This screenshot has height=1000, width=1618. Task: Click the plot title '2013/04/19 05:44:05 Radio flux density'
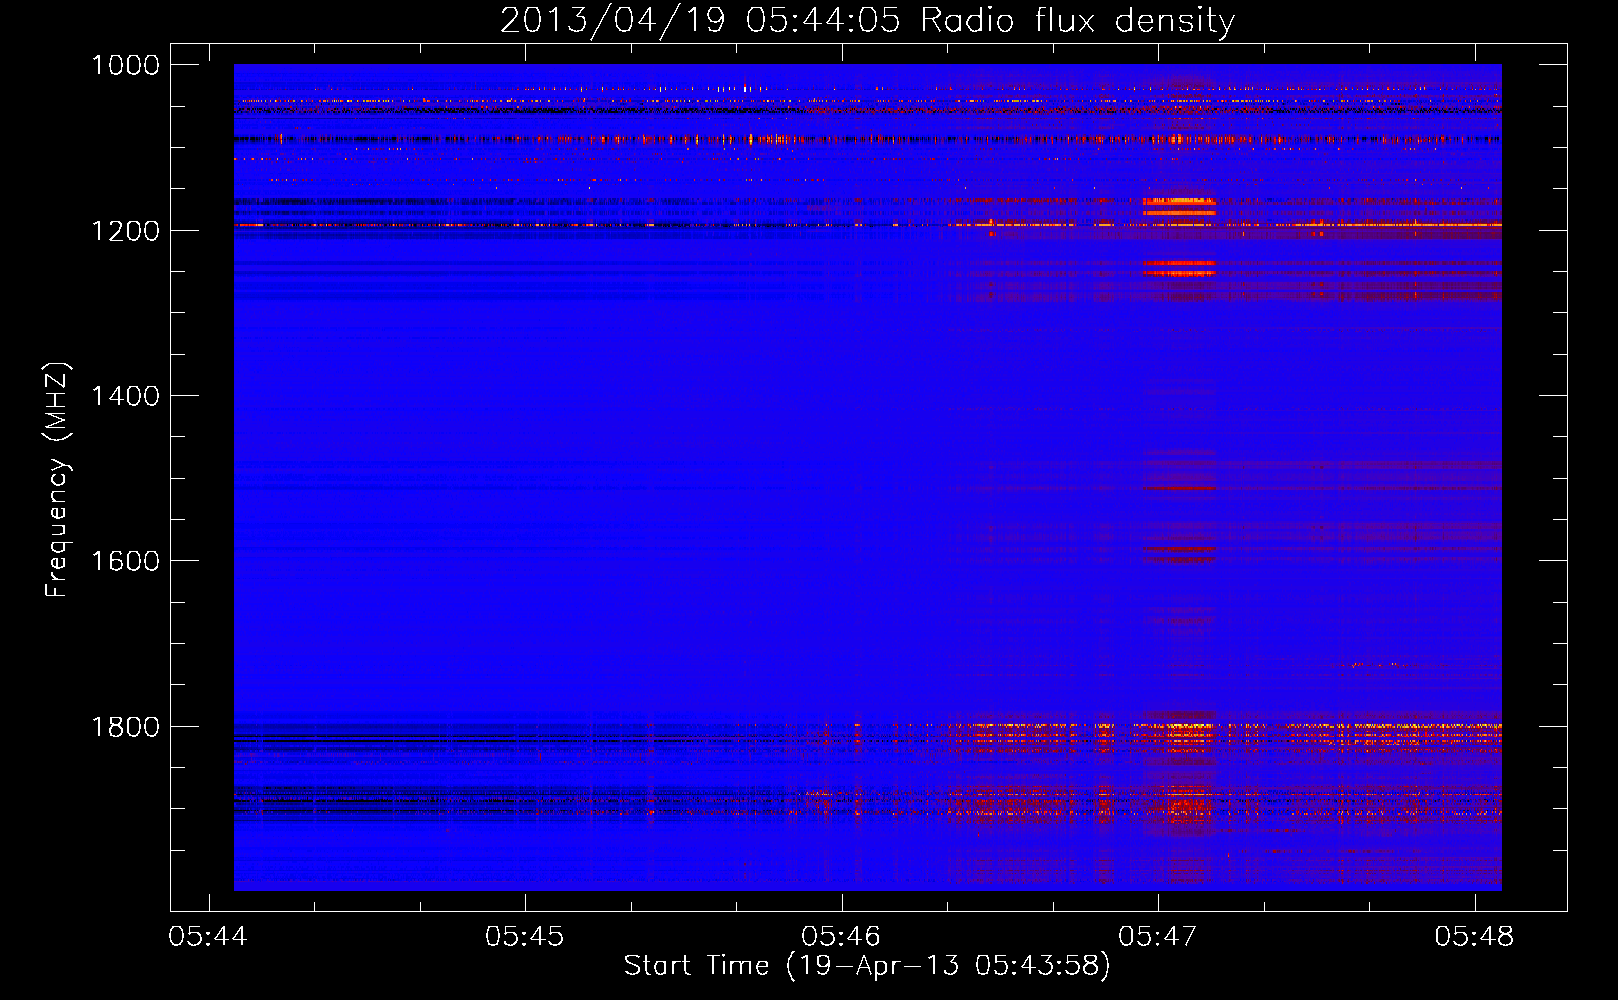pyautogui.click(x=868, y=21)
